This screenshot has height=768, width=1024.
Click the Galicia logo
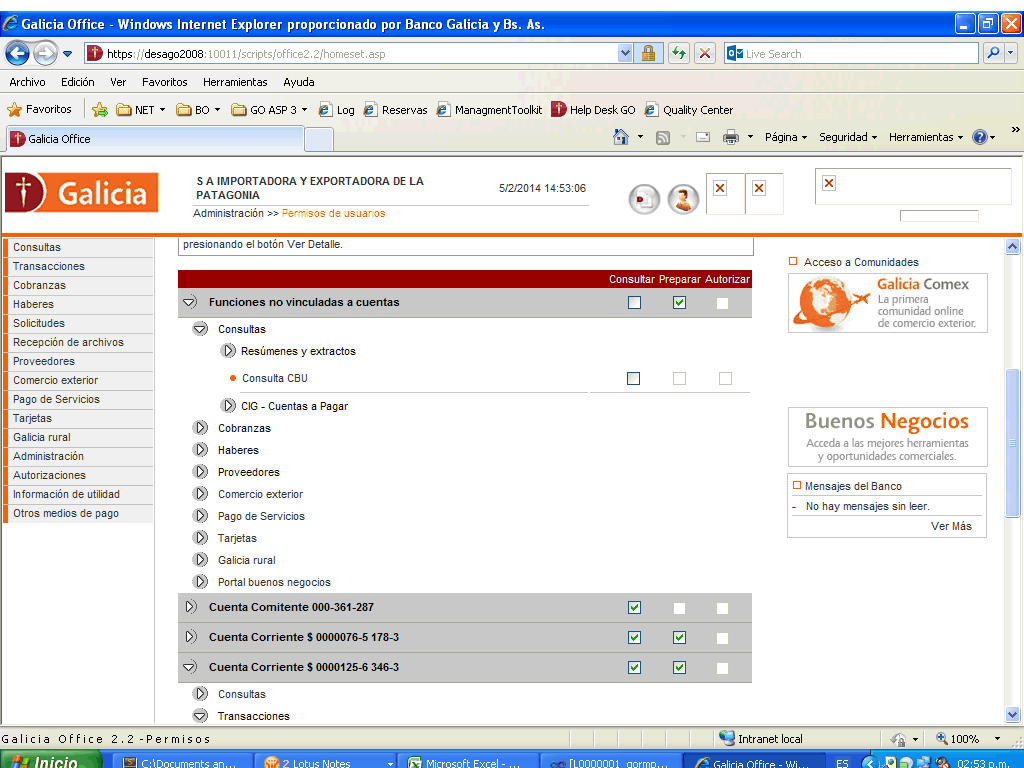coord(82,193)
